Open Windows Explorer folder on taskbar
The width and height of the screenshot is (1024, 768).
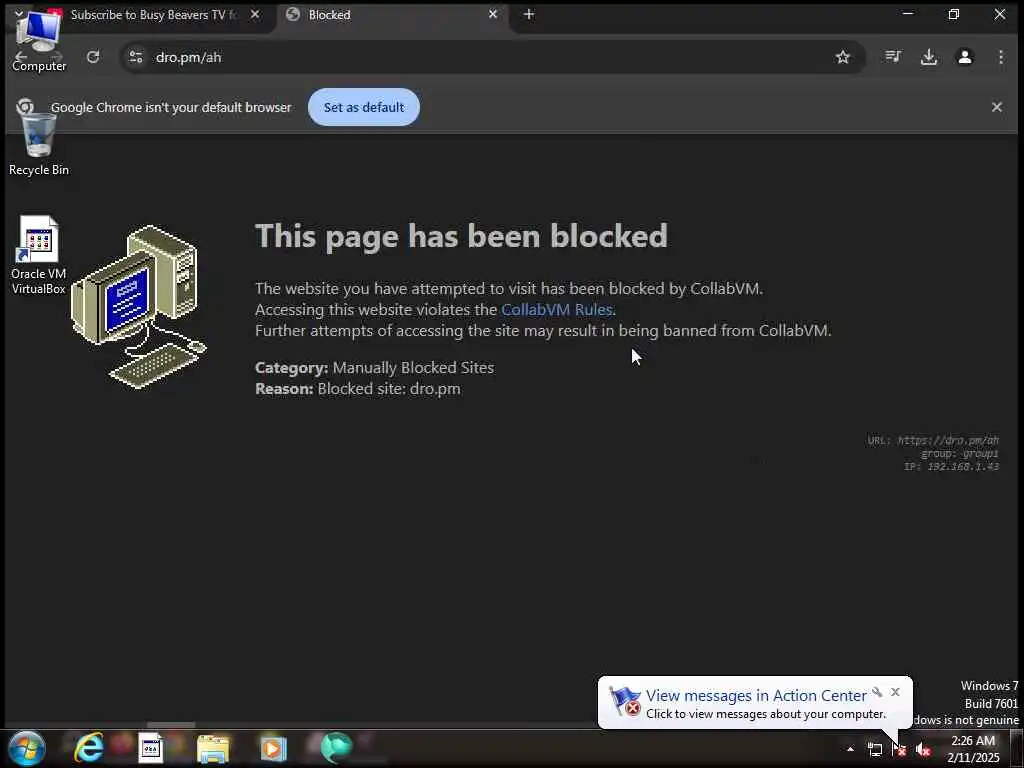[213, 748]
